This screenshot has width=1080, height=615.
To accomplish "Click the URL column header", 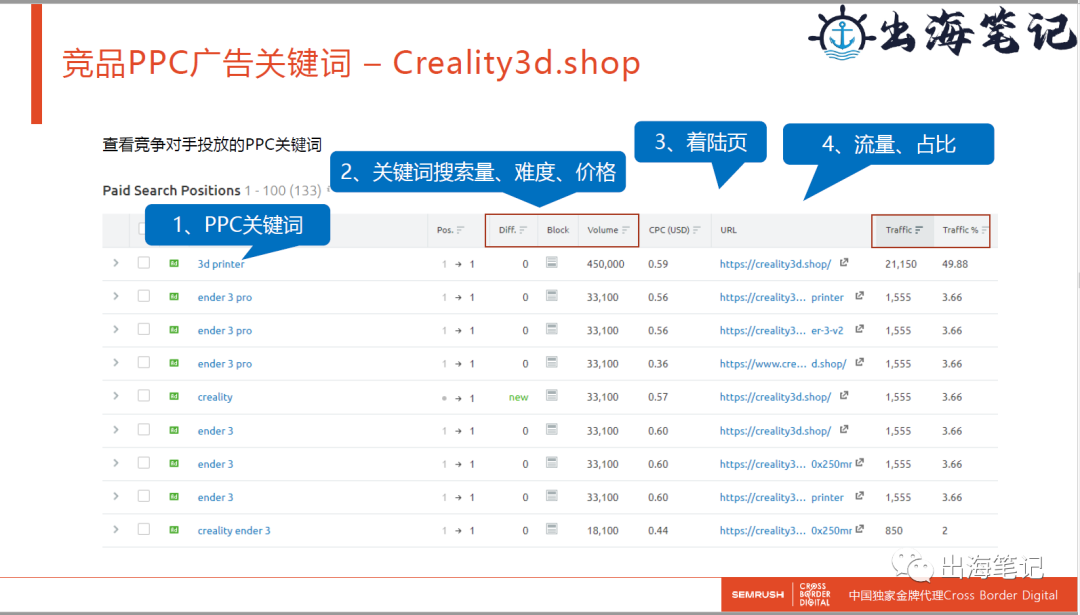I will point(728,230).
